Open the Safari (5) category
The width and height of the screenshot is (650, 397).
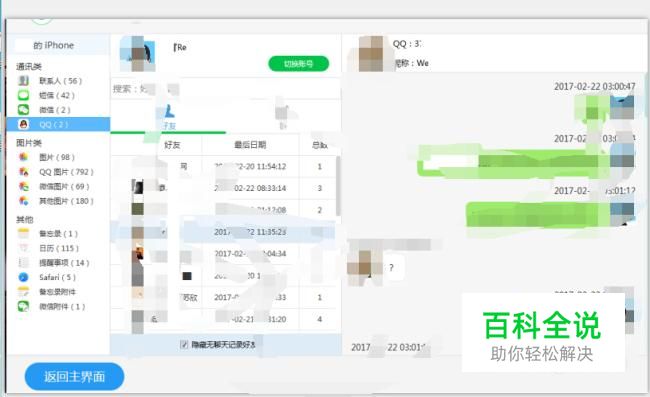coord(58,277)
